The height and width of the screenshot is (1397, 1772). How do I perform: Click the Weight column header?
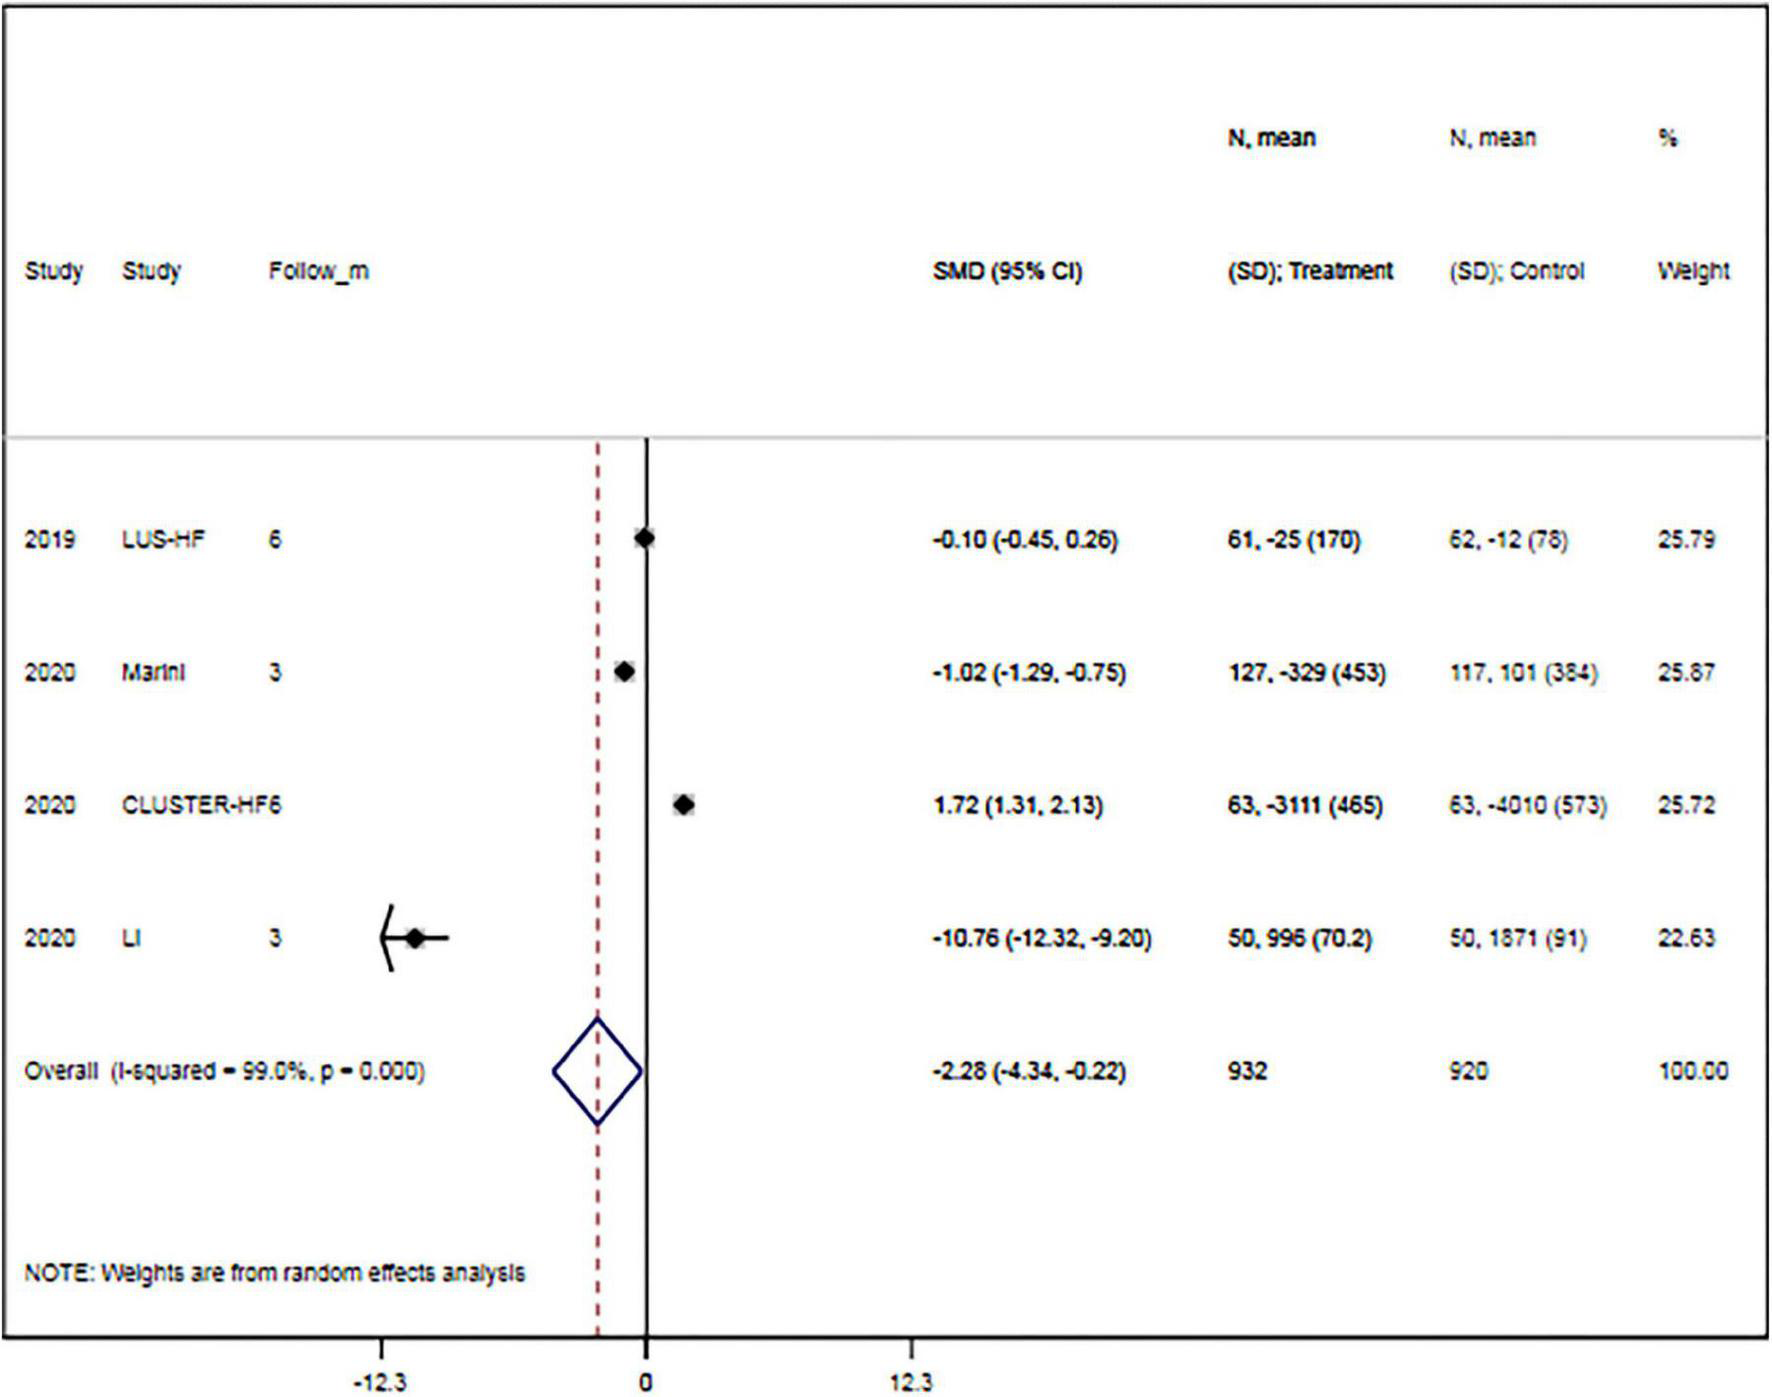click(x=1693, y=270)
